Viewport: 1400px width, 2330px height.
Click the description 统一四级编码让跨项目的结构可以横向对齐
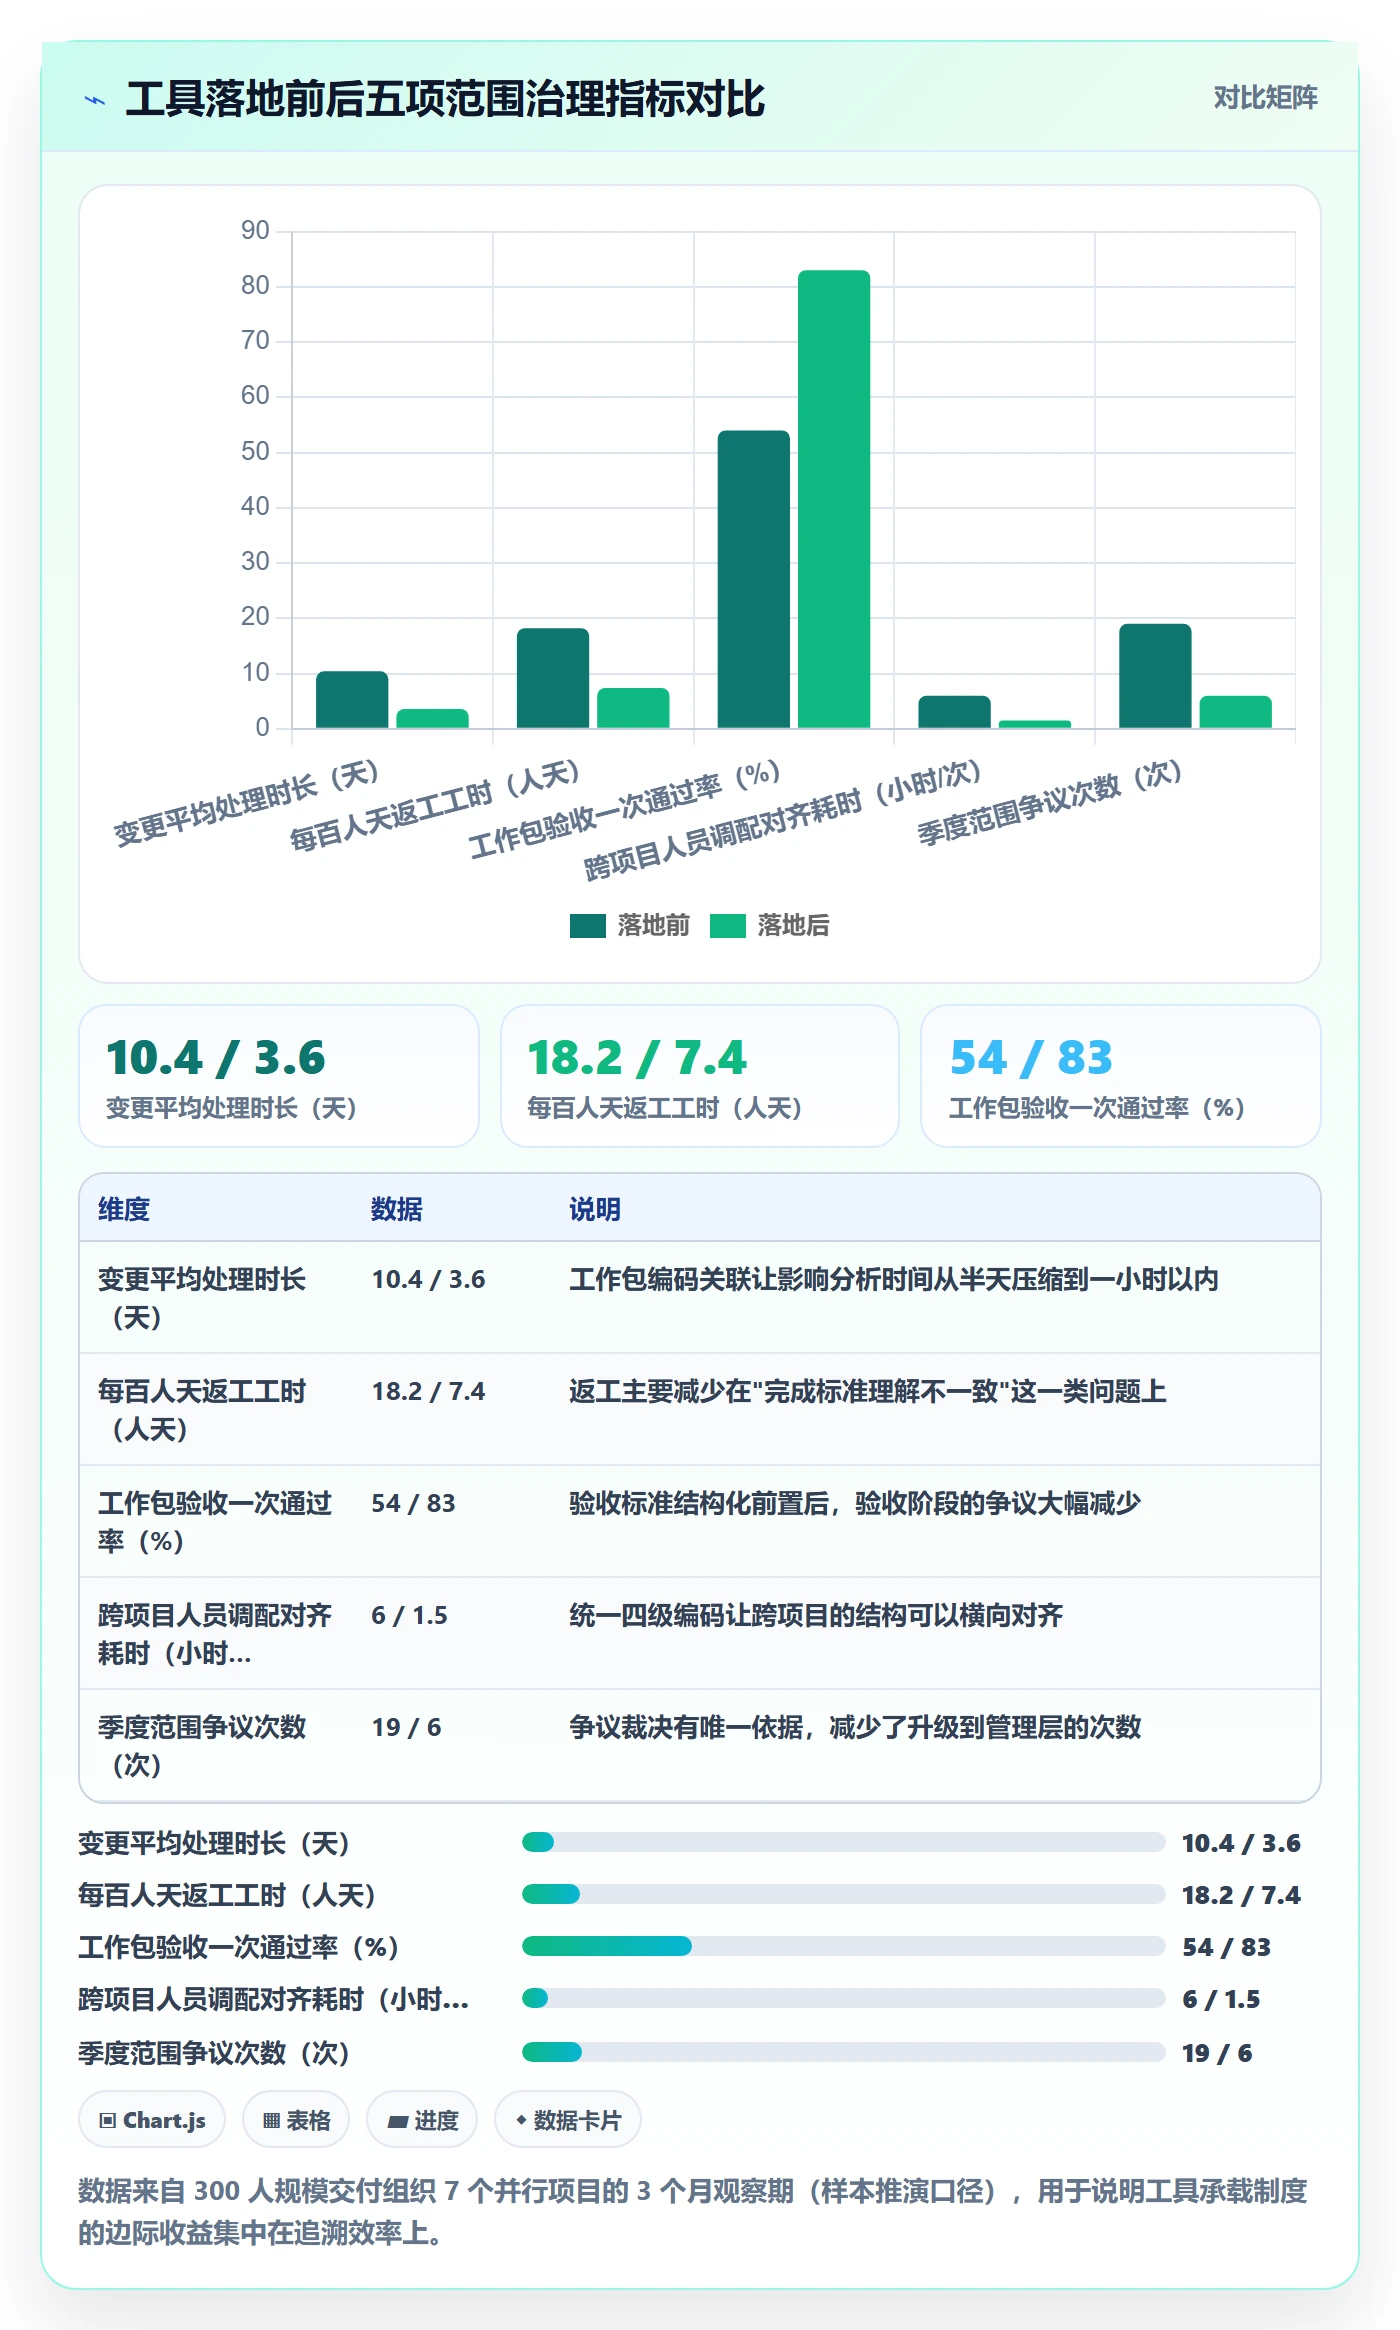(x=816, y=1615)
